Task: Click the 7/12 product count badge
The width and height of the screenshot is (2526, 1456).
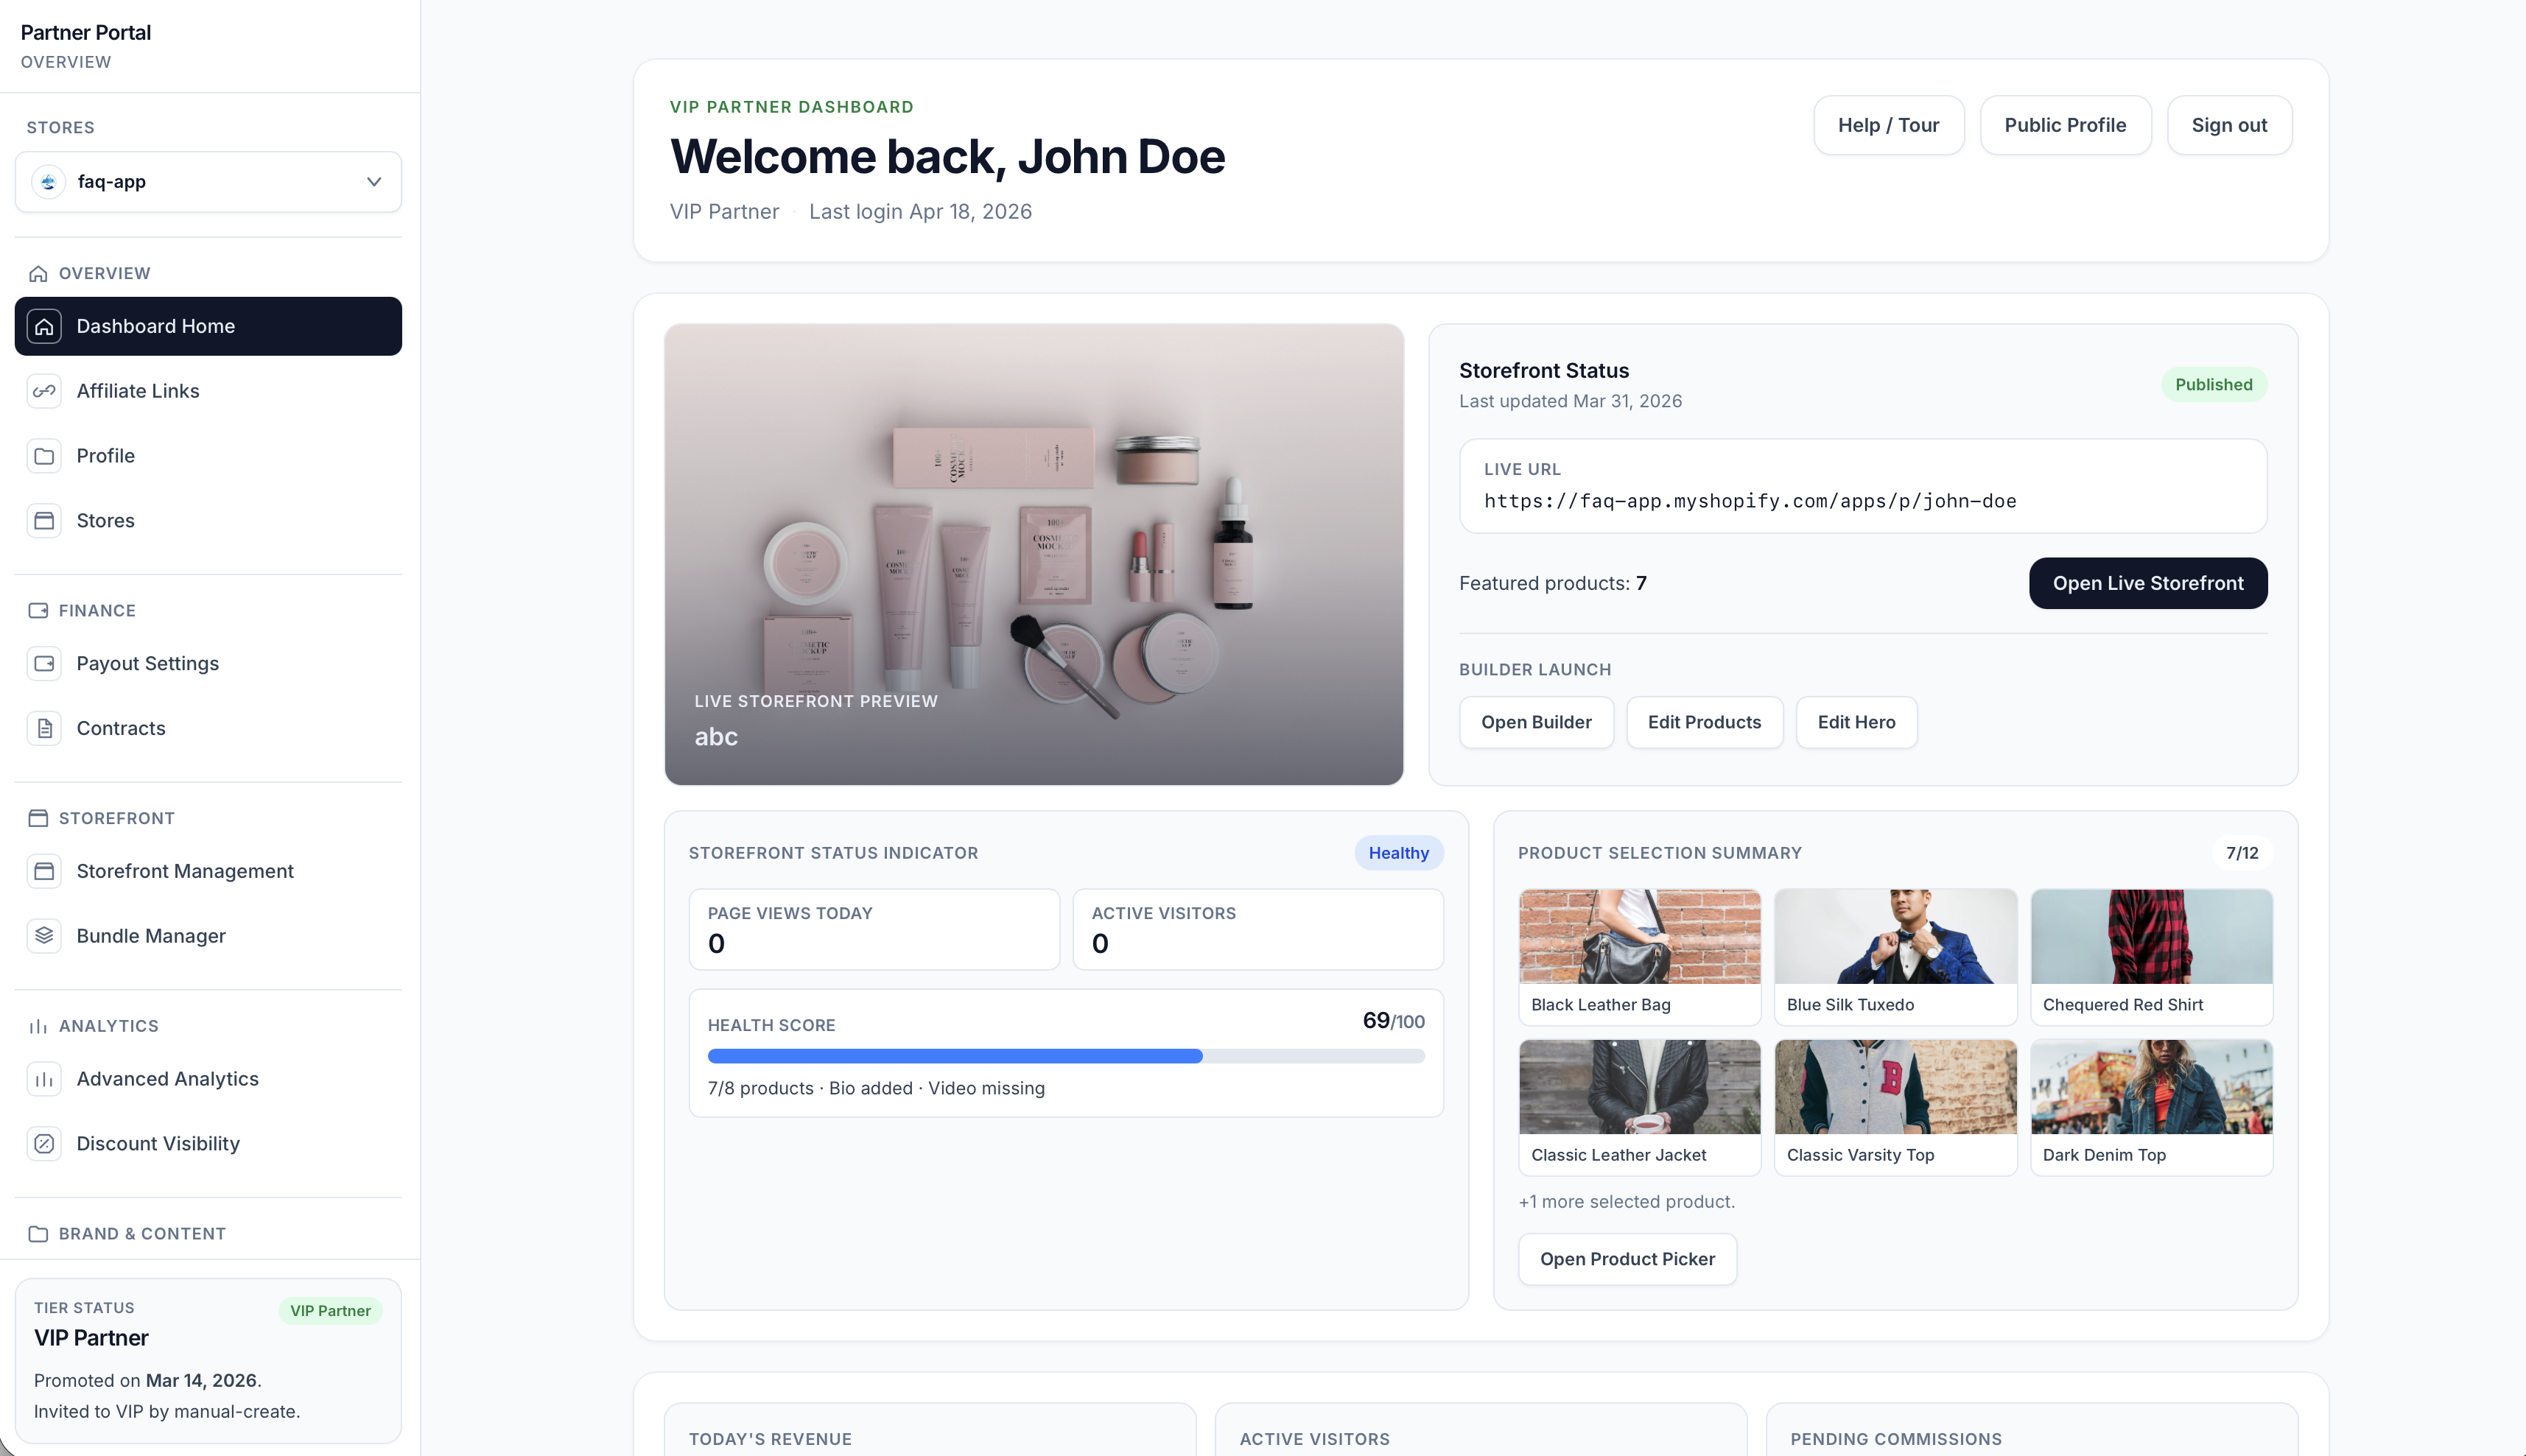Action: [x=2242, y=853]
